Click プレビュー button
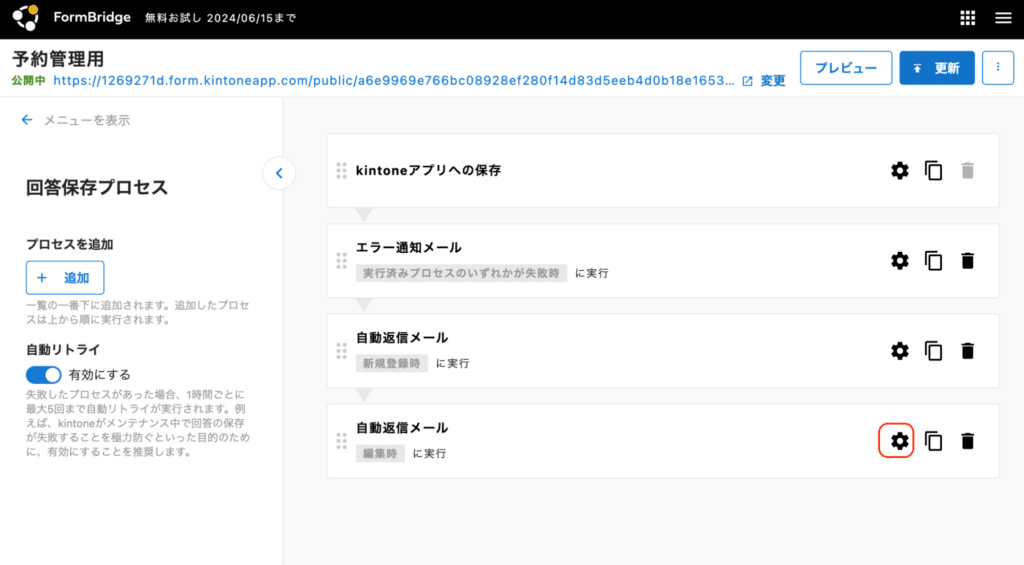The image size is (1024, 565). [846, 67]
